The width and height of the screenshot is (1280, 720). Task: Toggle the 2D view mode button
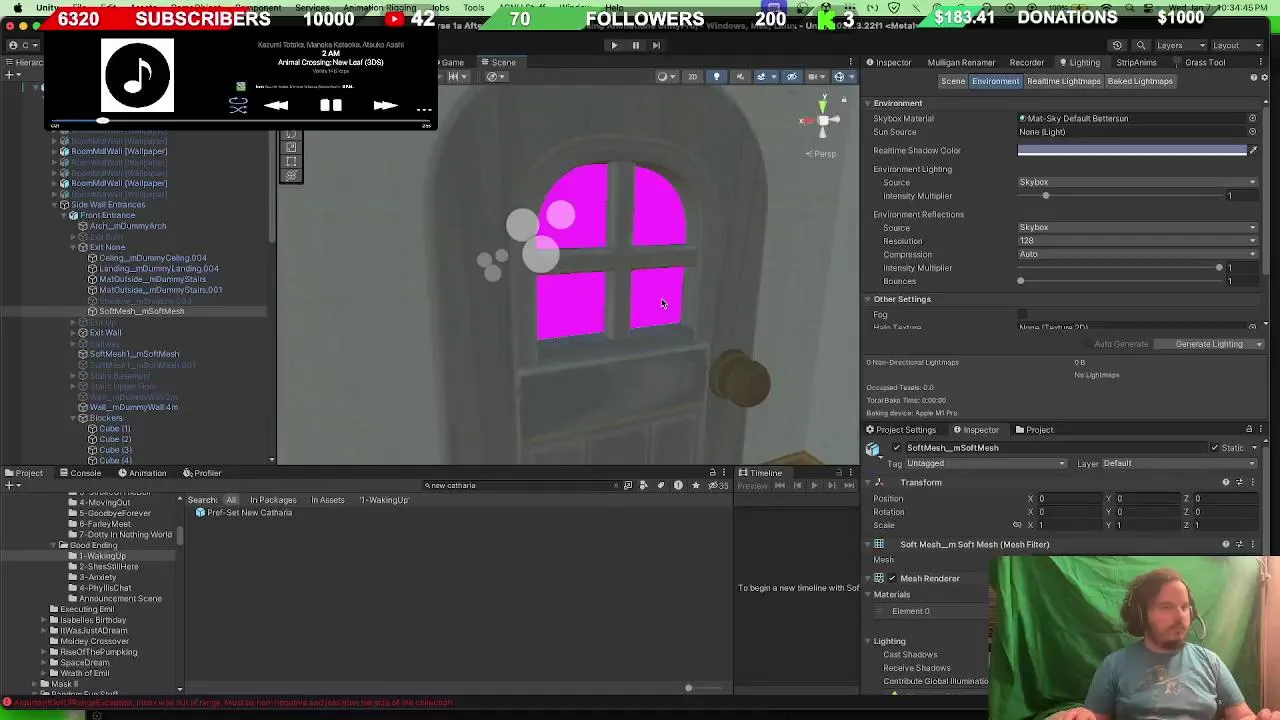pyautogui.click(x=692, y=77)
